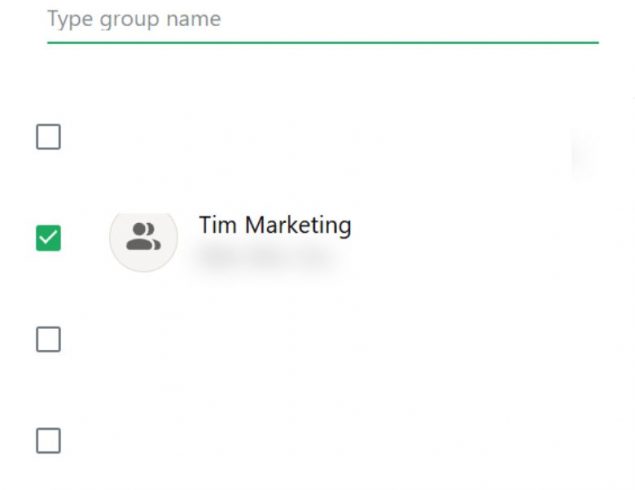Viewport: 635px width, 490px height.
Task: Tick the first unchecked checkbox in the list
Action: [x=48, y=137]
